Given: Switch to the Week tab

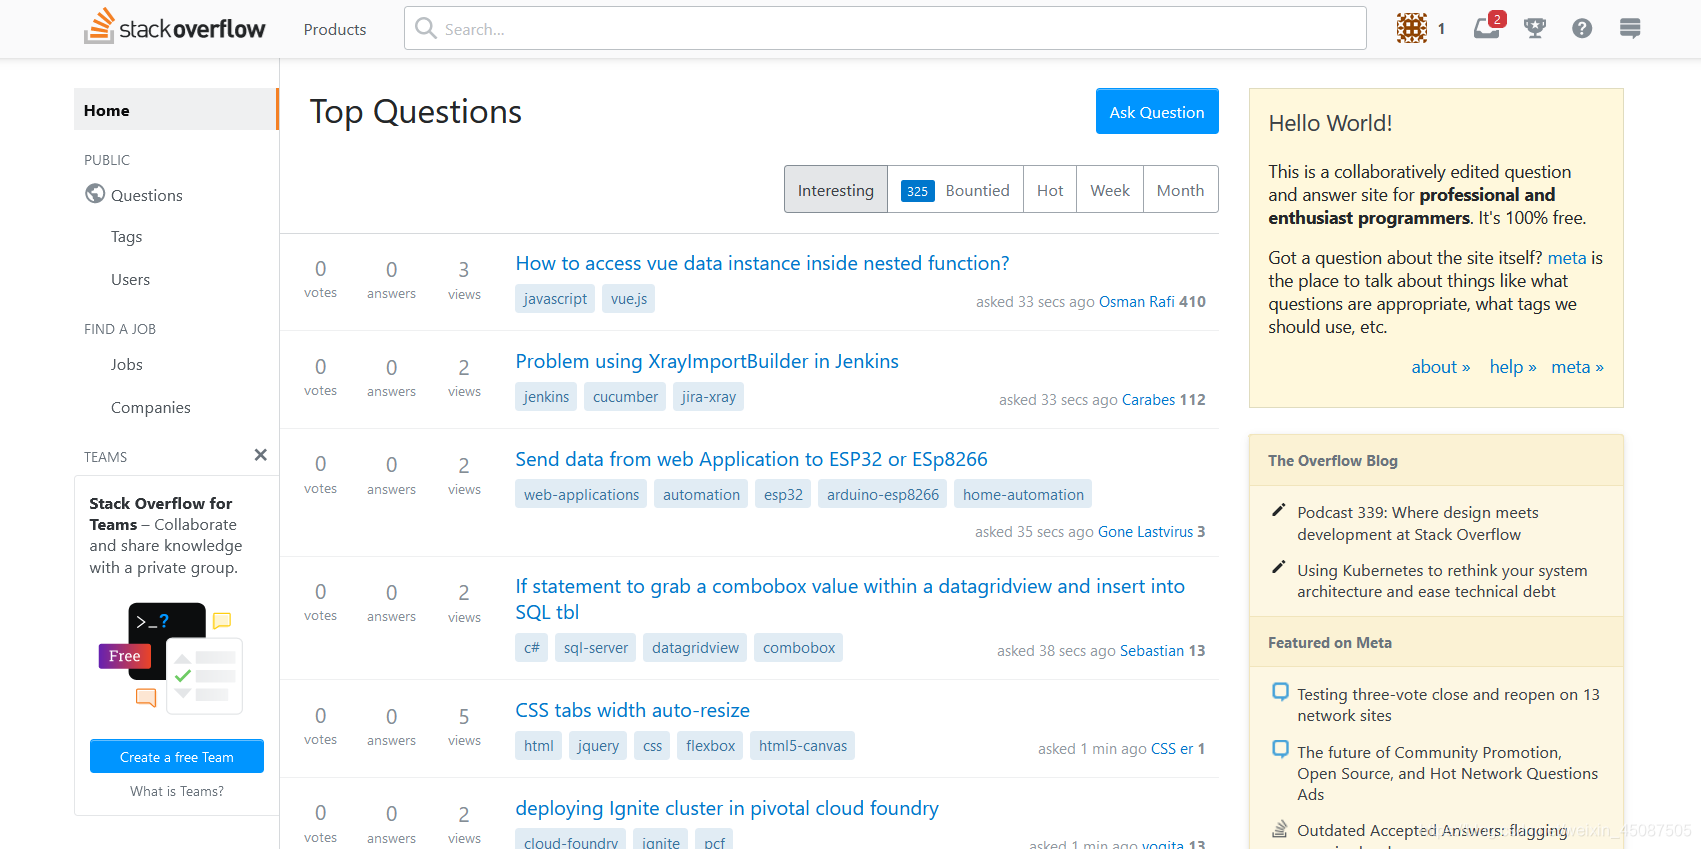Looking at the screenshot, I should click(1110, 190).
